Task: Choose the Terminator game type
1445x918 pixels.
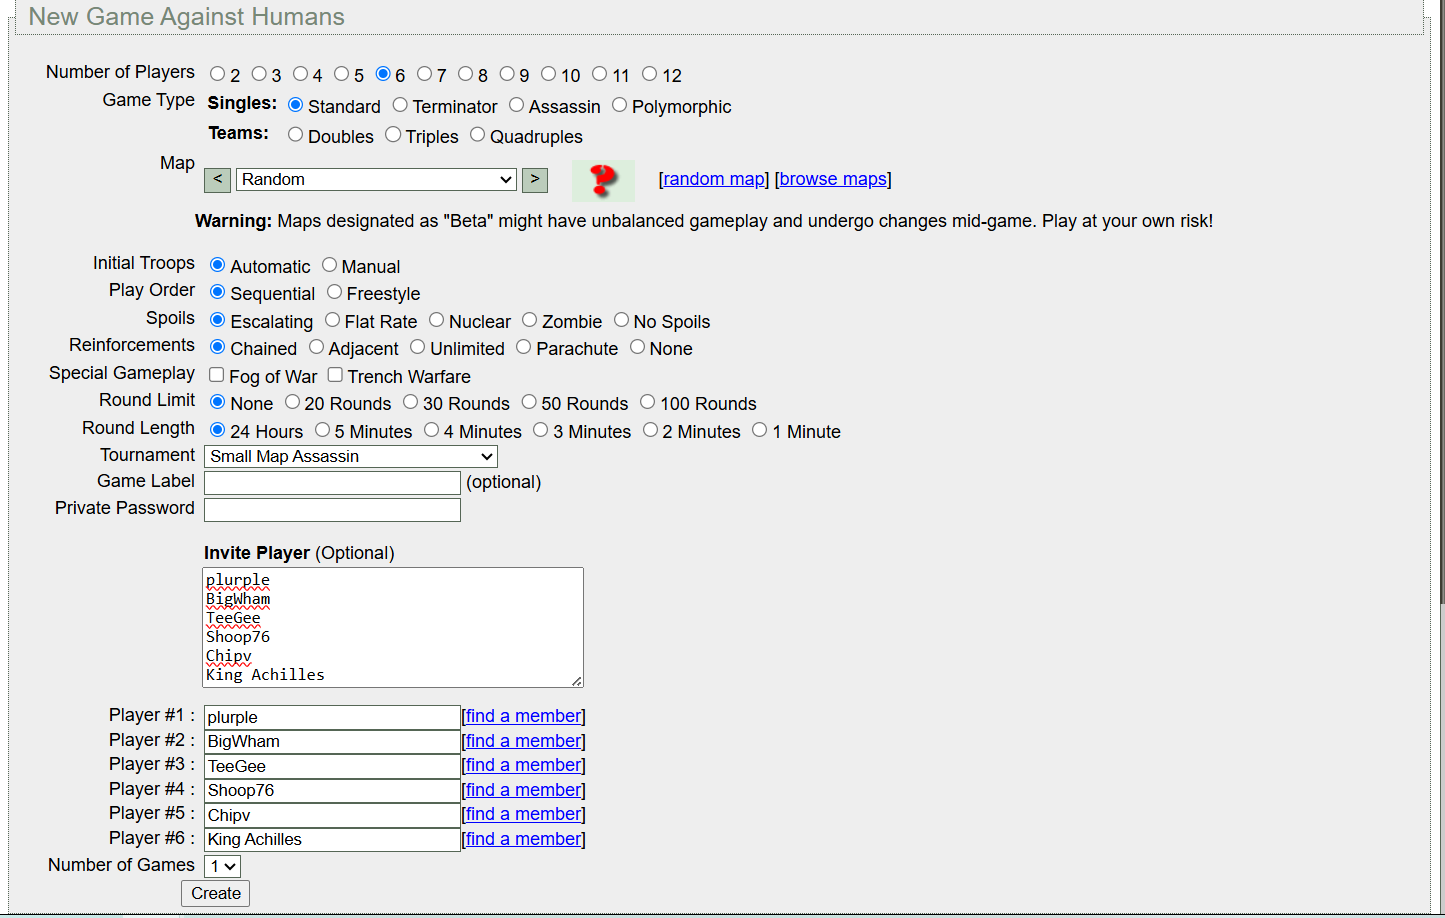Action: 400,105
